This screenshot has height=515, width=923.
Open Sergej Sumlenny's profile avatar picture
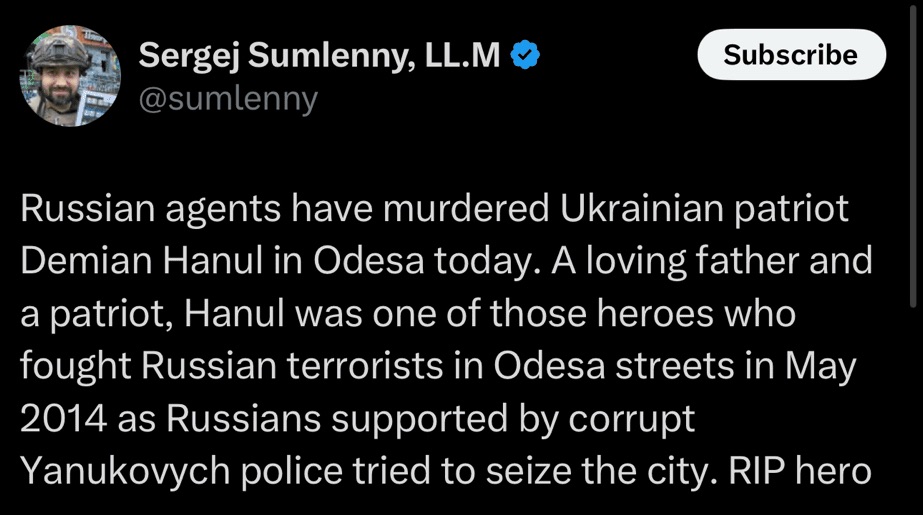[x=70, y=76]
